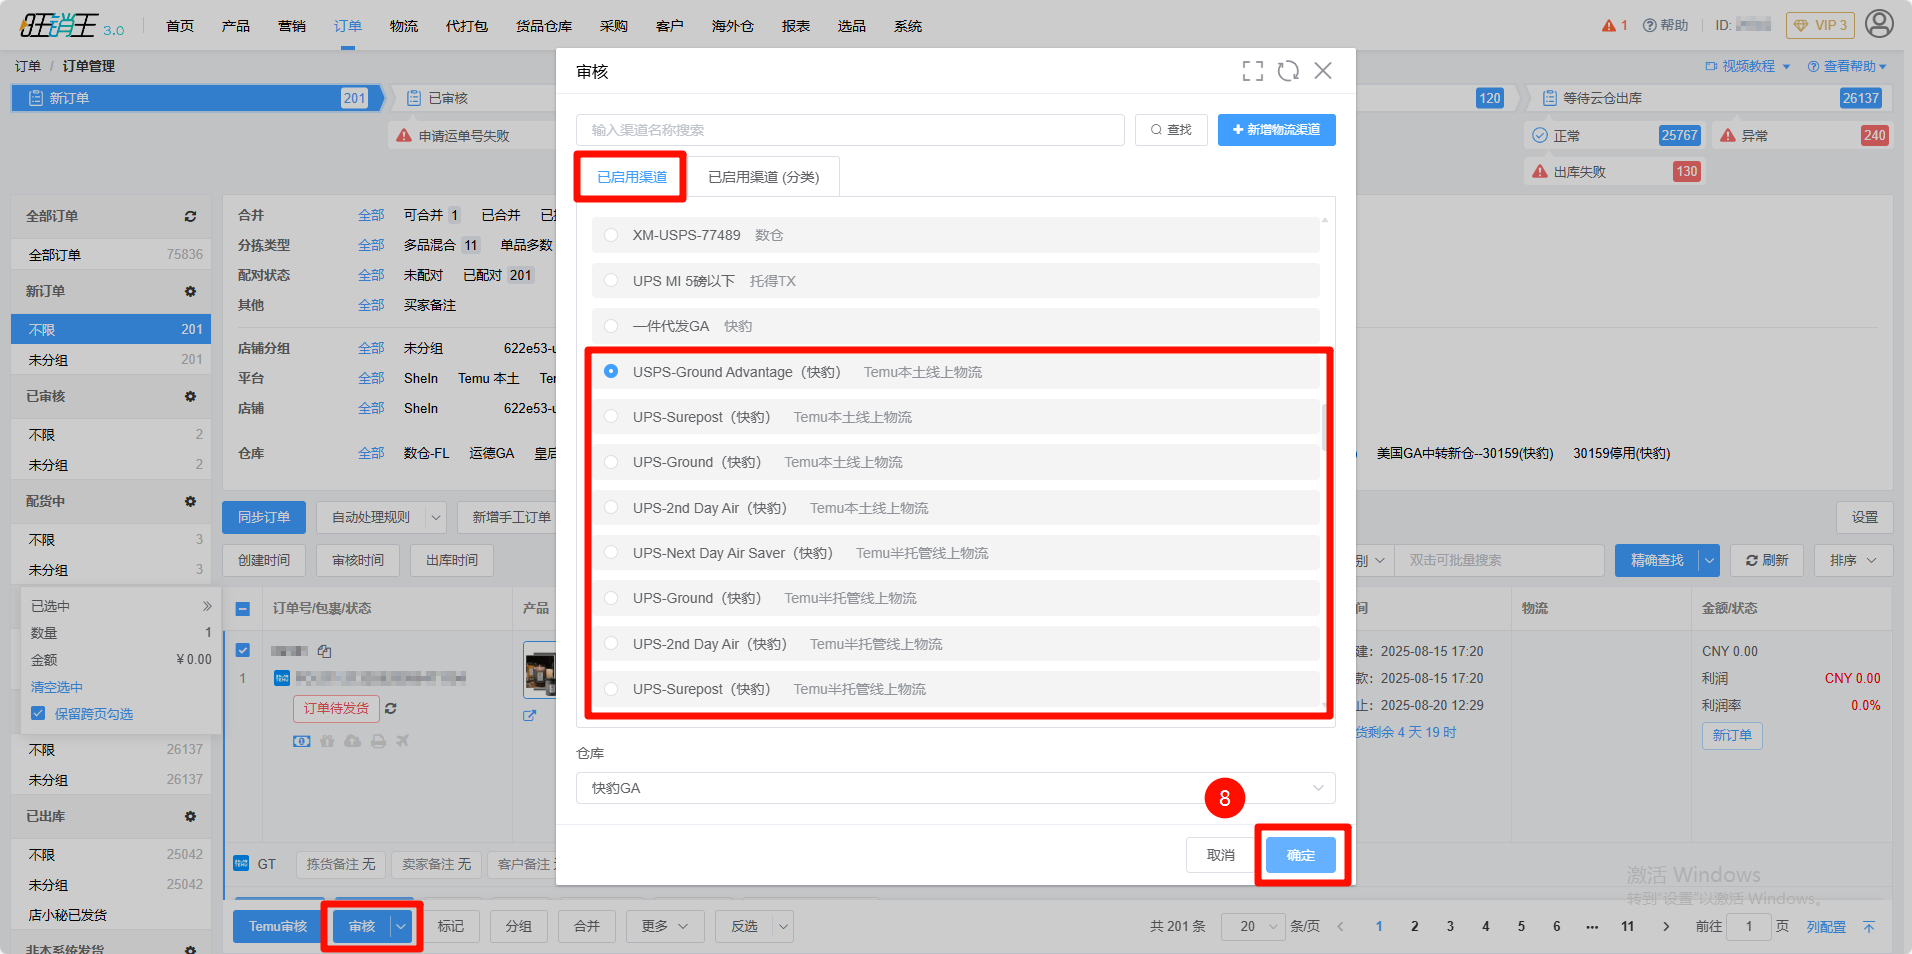Open the 帮助 help icon link
This screenshot has height=954, width=1912.
pos(1664,25)
